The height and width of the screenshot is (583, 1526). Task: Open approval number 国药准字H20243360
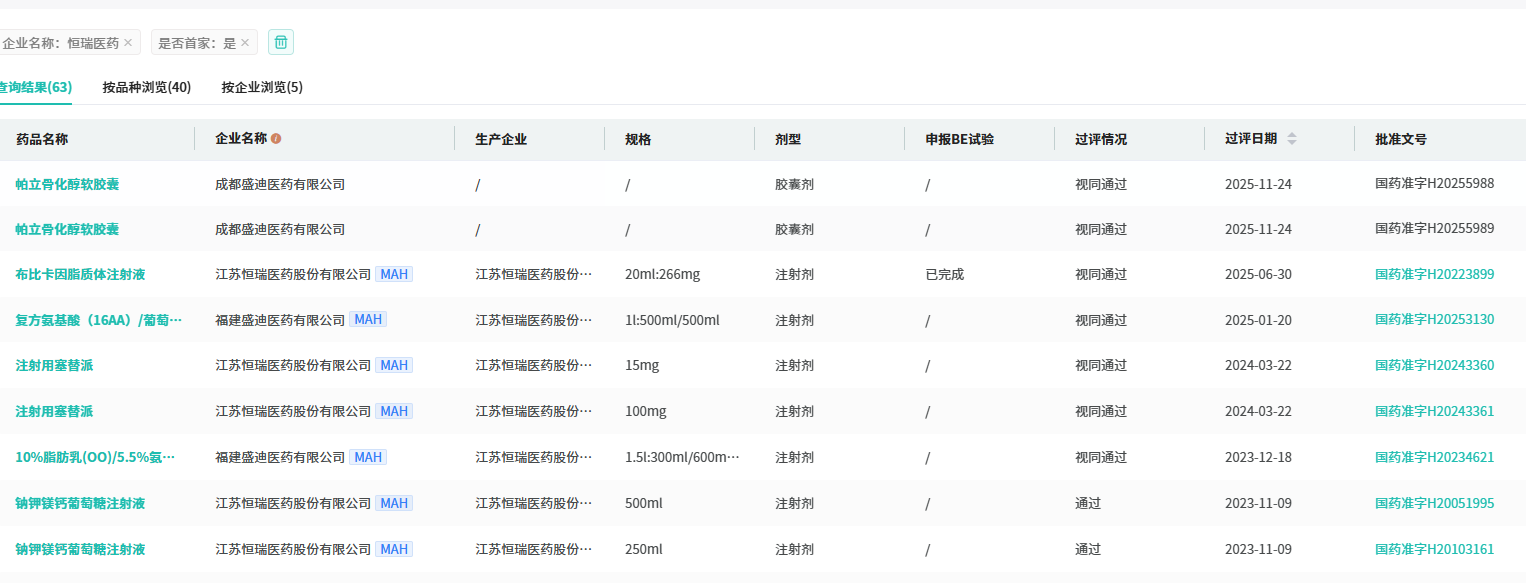click(x=1435, y=365)
